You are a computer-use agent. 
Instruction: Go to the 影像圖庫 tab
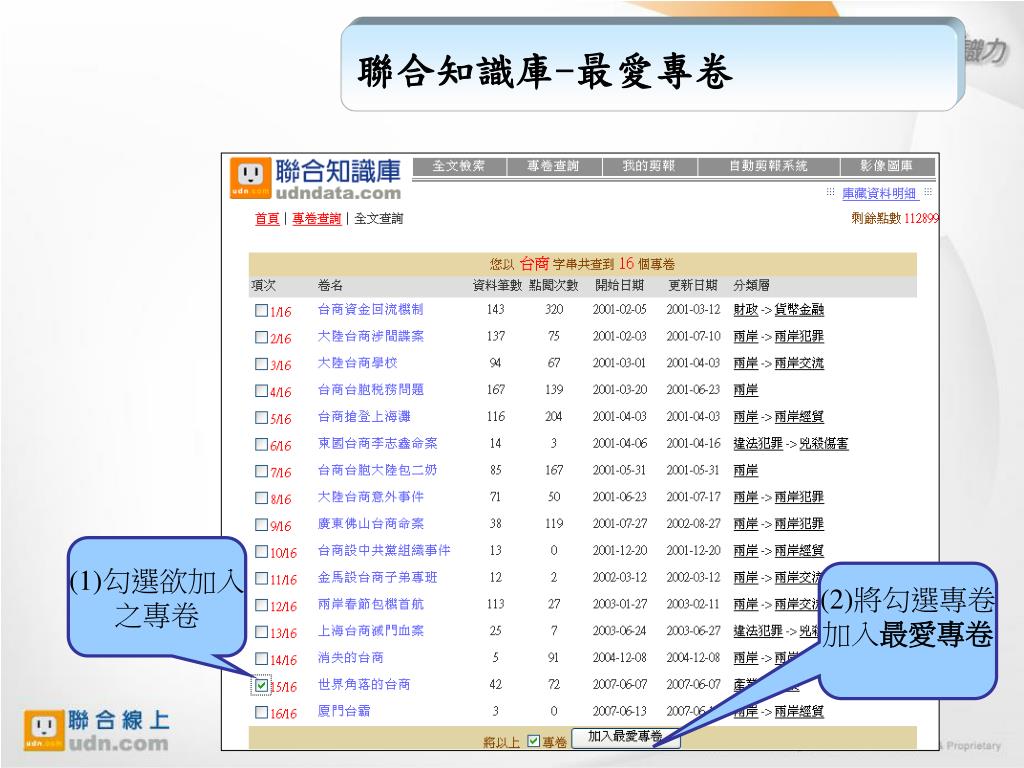pos(887,166)
